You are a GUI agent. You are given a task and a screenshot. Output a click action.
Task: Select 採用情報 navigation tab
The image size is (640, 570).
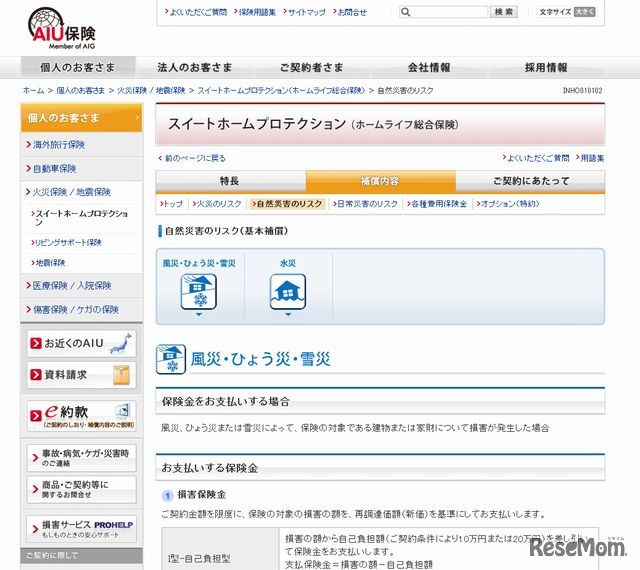pos(546,67)
